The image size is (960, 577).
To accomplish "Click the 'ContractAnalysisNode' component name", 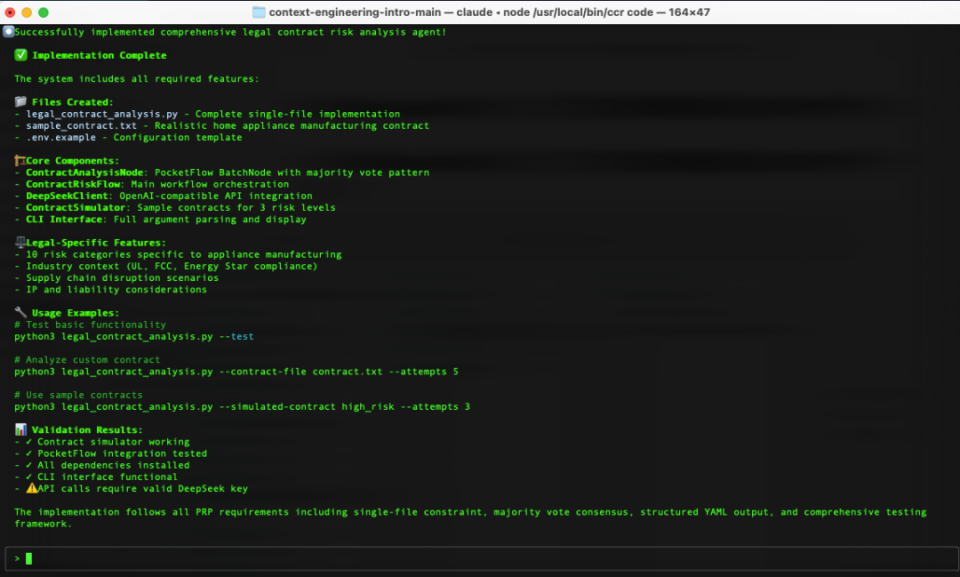I will click(x=84, y=172).
